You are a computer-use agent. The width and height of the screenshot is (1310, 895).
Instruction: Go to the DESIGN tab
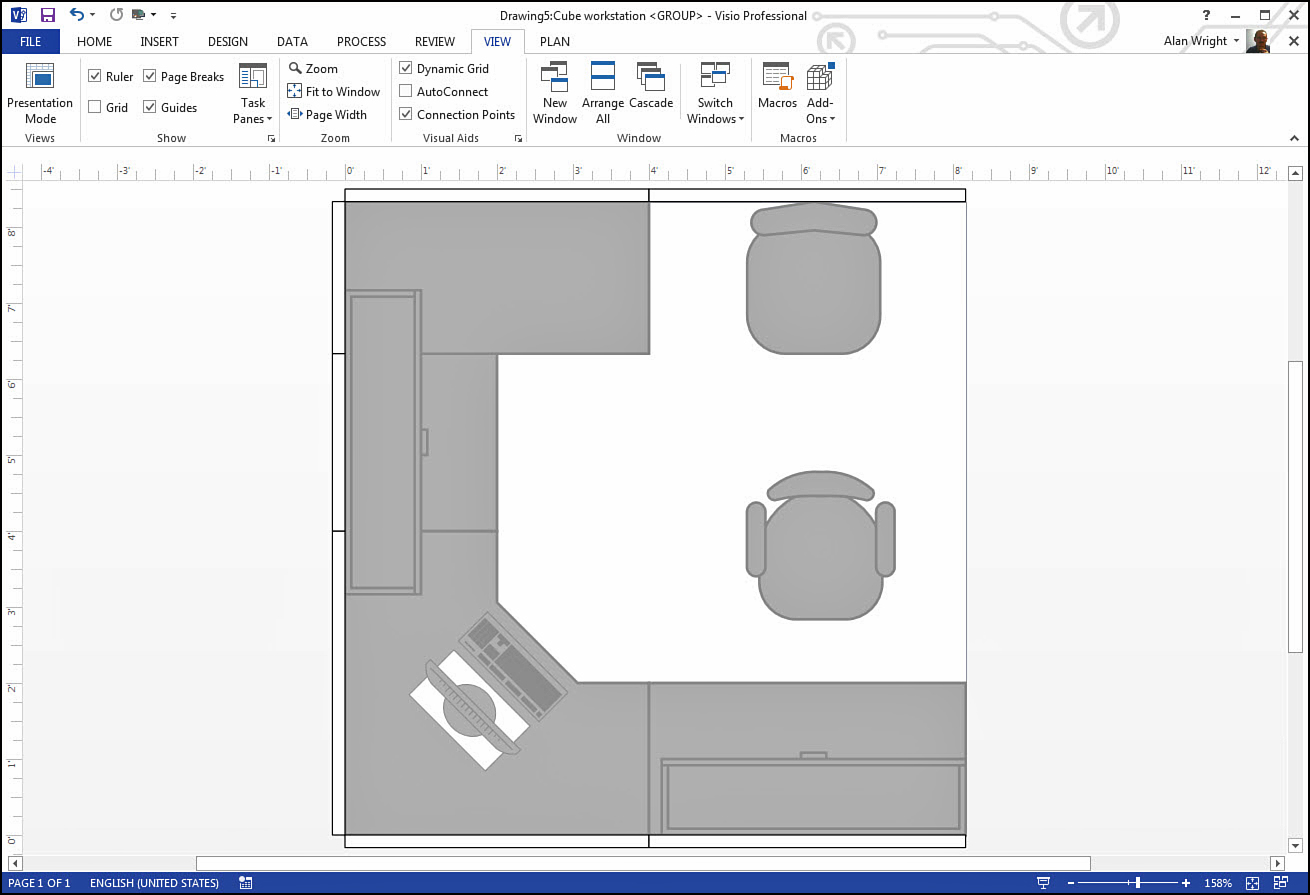(228, 41)
